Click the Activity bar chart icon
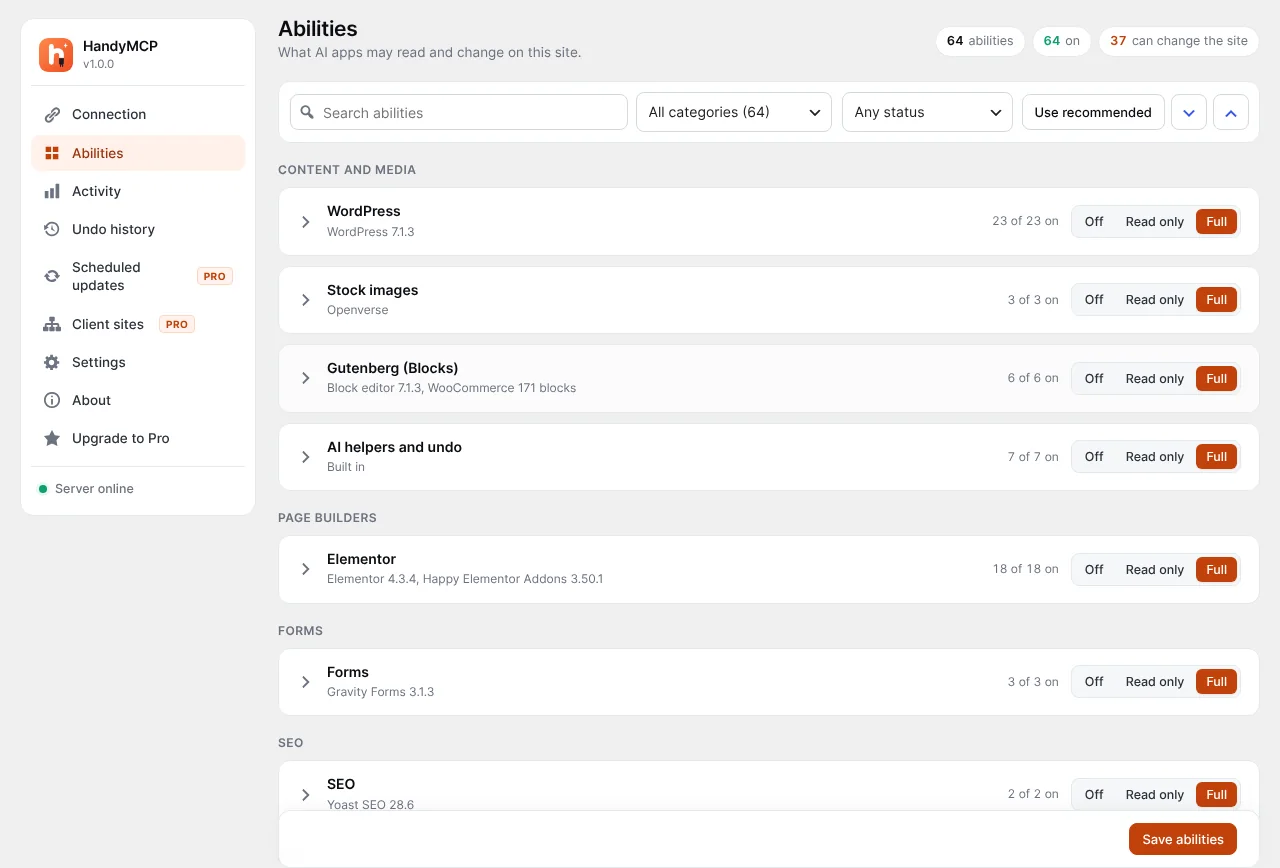 pyautogui.click(x=52, y=191)
